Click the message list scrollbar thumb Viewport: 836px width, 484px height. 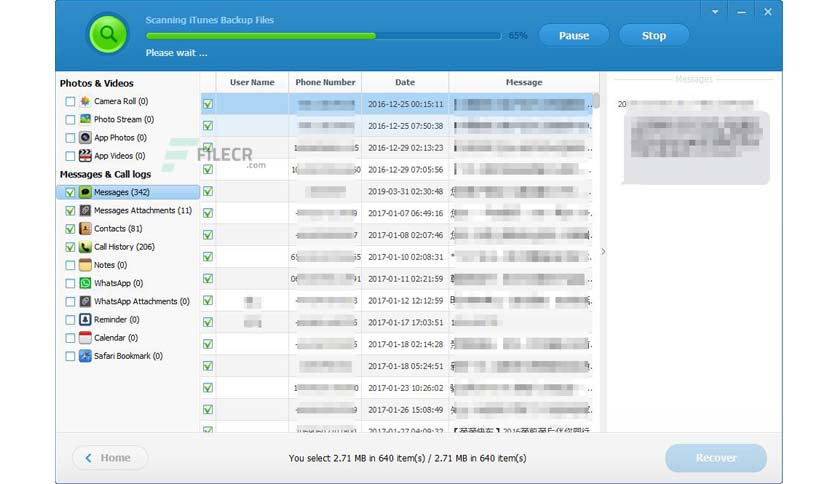pyautogui.click(x=596, y=100)
